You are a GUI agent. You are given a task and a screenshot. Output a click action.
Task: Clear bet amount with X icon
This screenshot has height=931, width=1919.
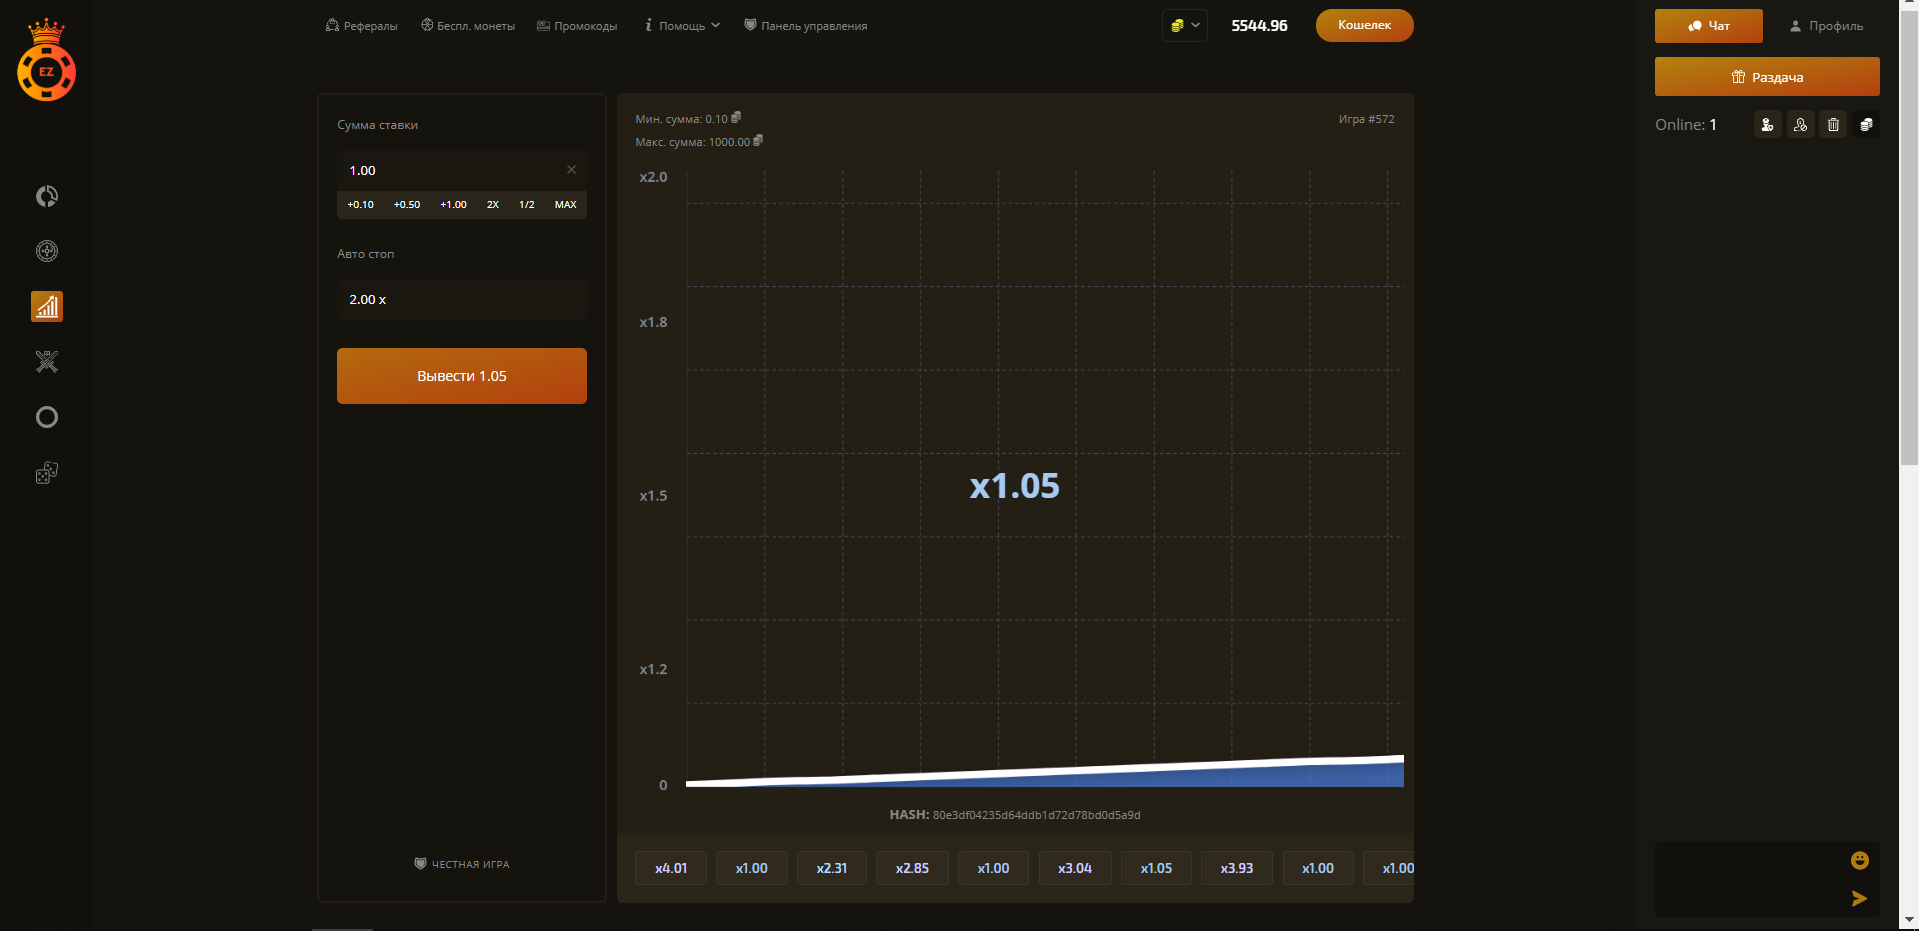click(571, 170)
